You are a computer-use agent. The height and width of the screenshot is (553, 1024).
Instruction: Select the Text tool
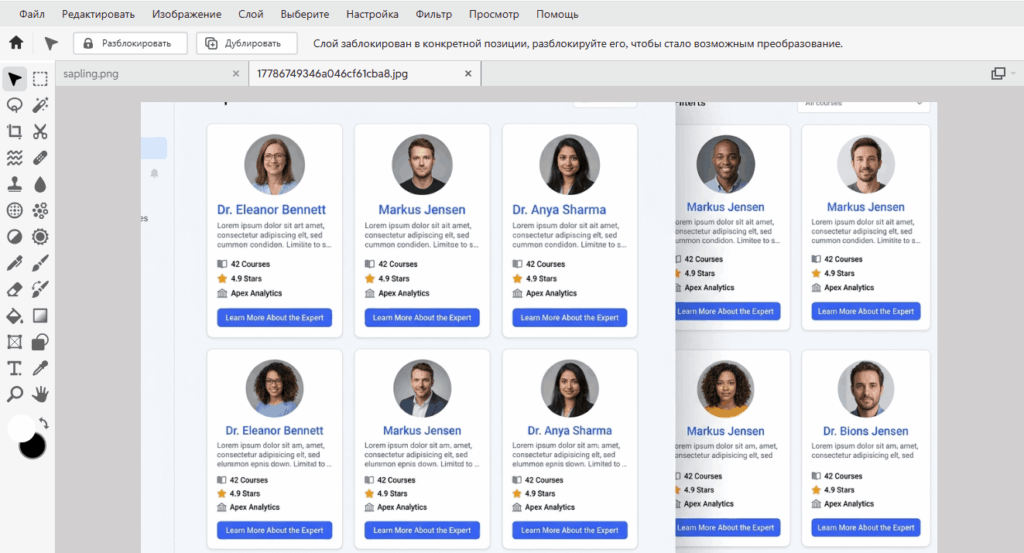point(14,368)
